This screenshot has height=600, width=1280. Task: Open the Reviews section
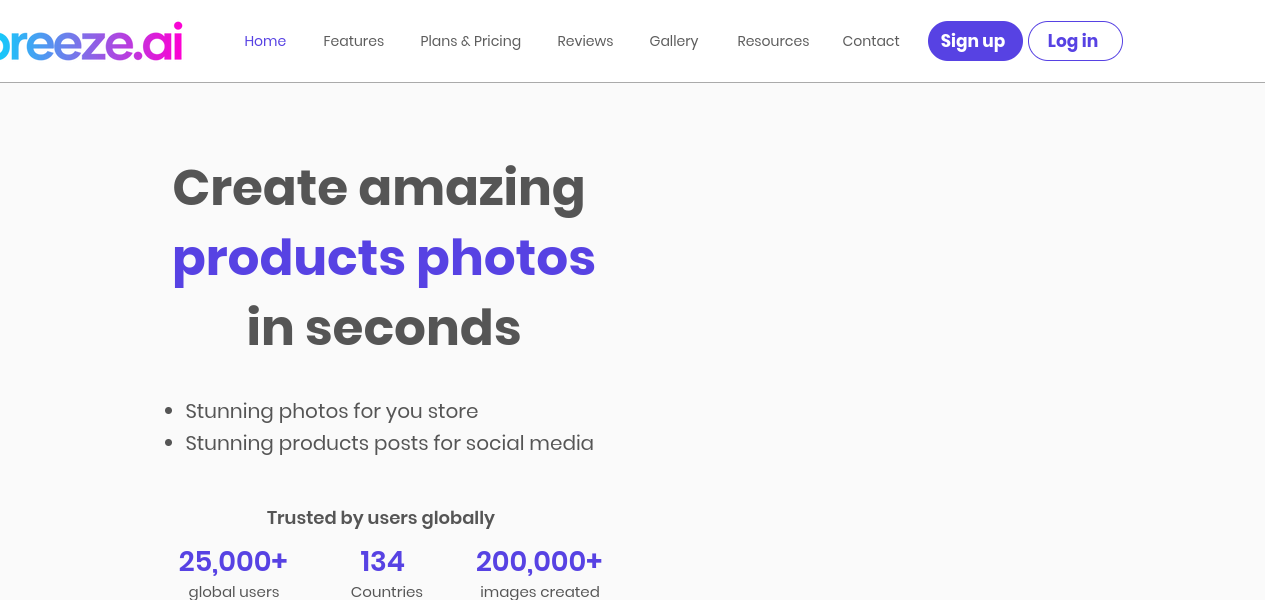pyautogui.click(x=585, y=41)
